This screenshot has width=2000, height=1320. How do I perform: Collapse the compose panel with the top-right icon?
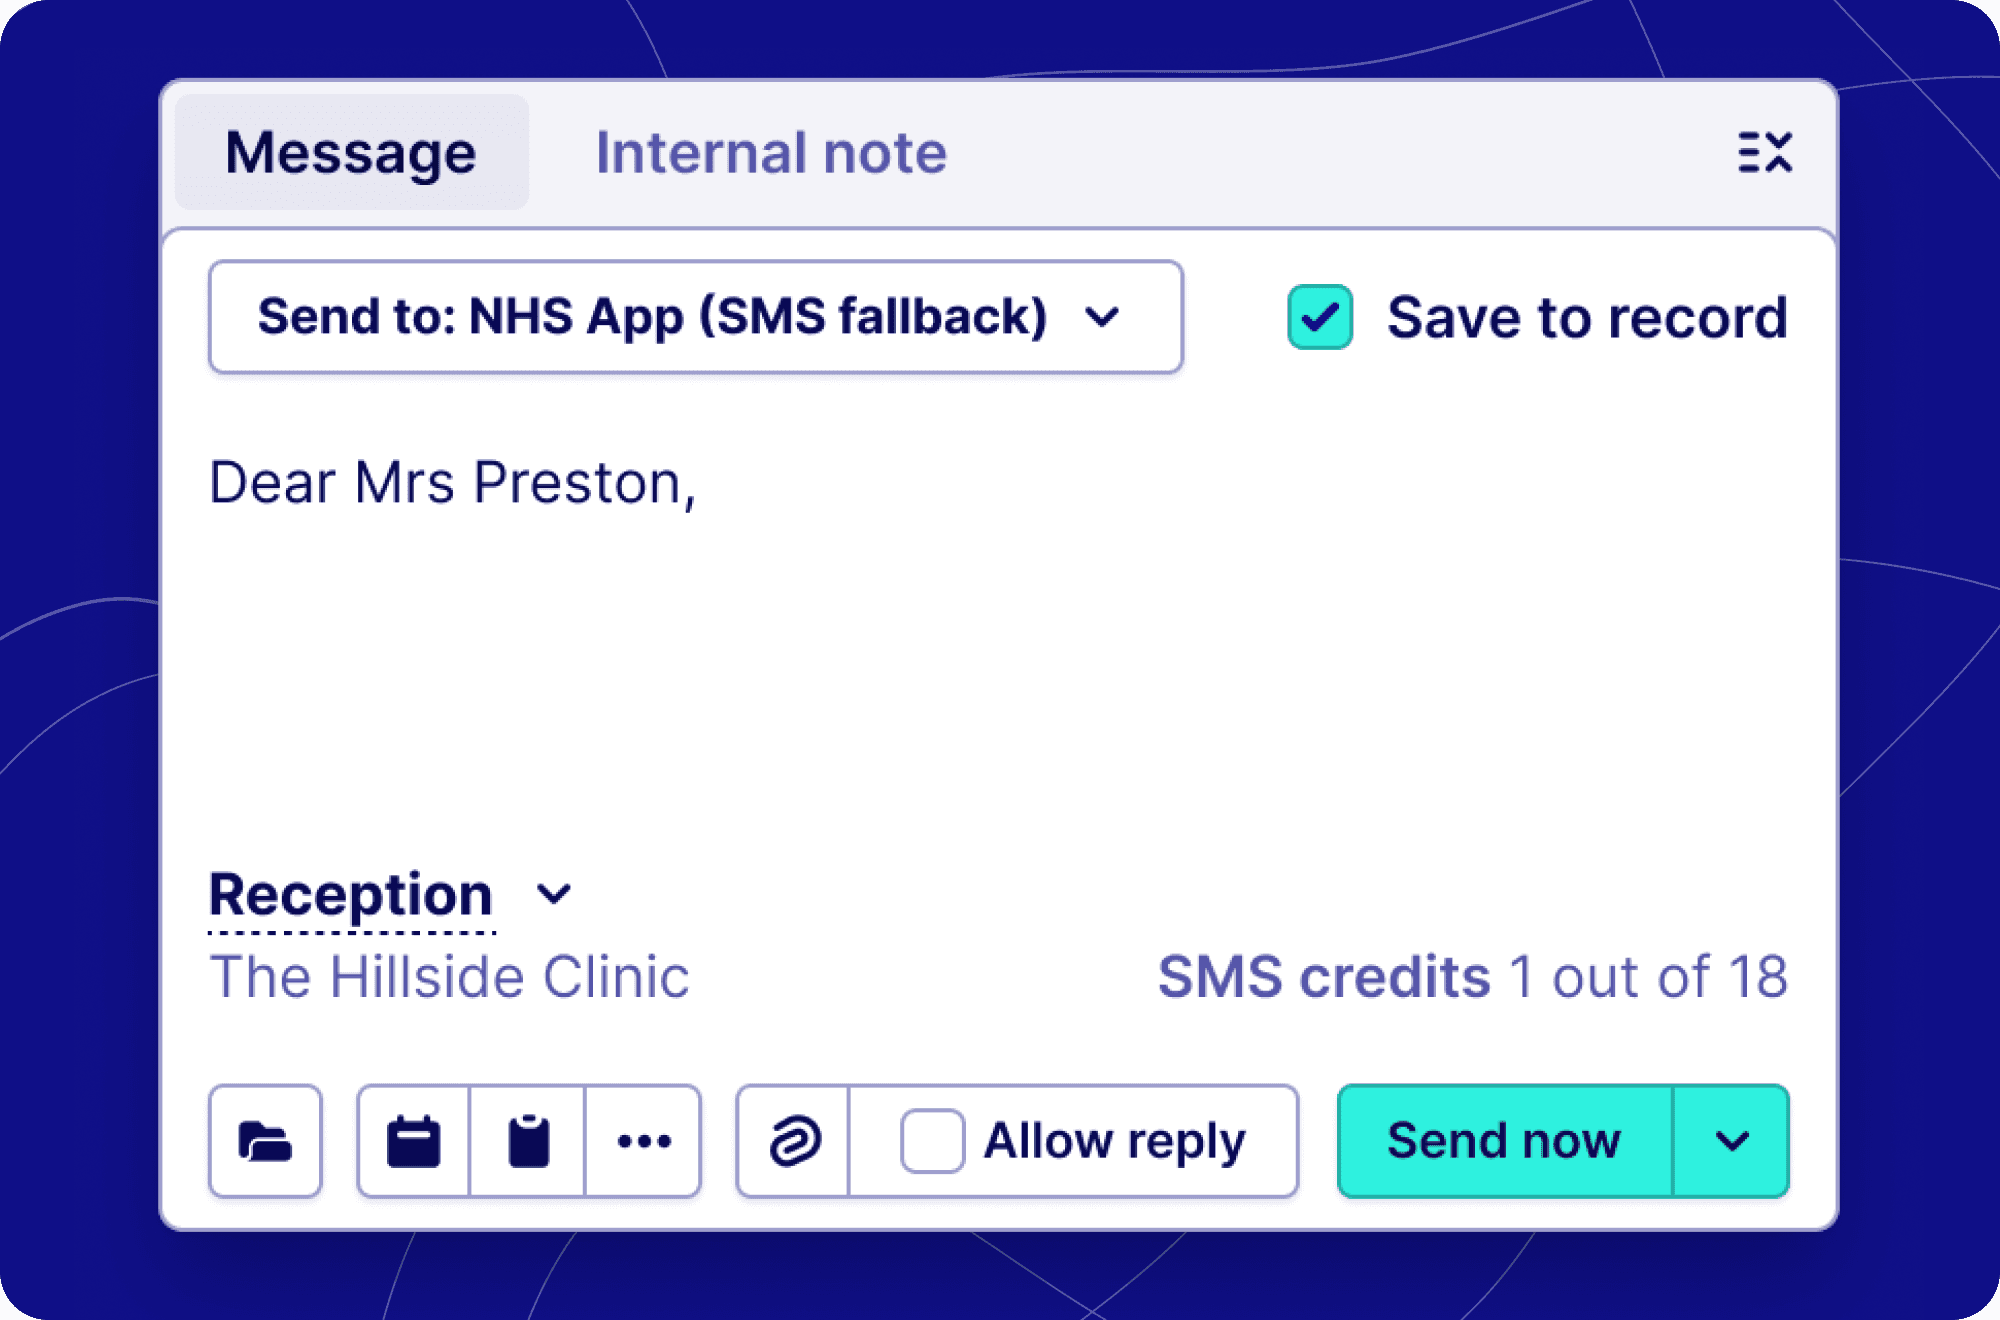click(1764, 153)
